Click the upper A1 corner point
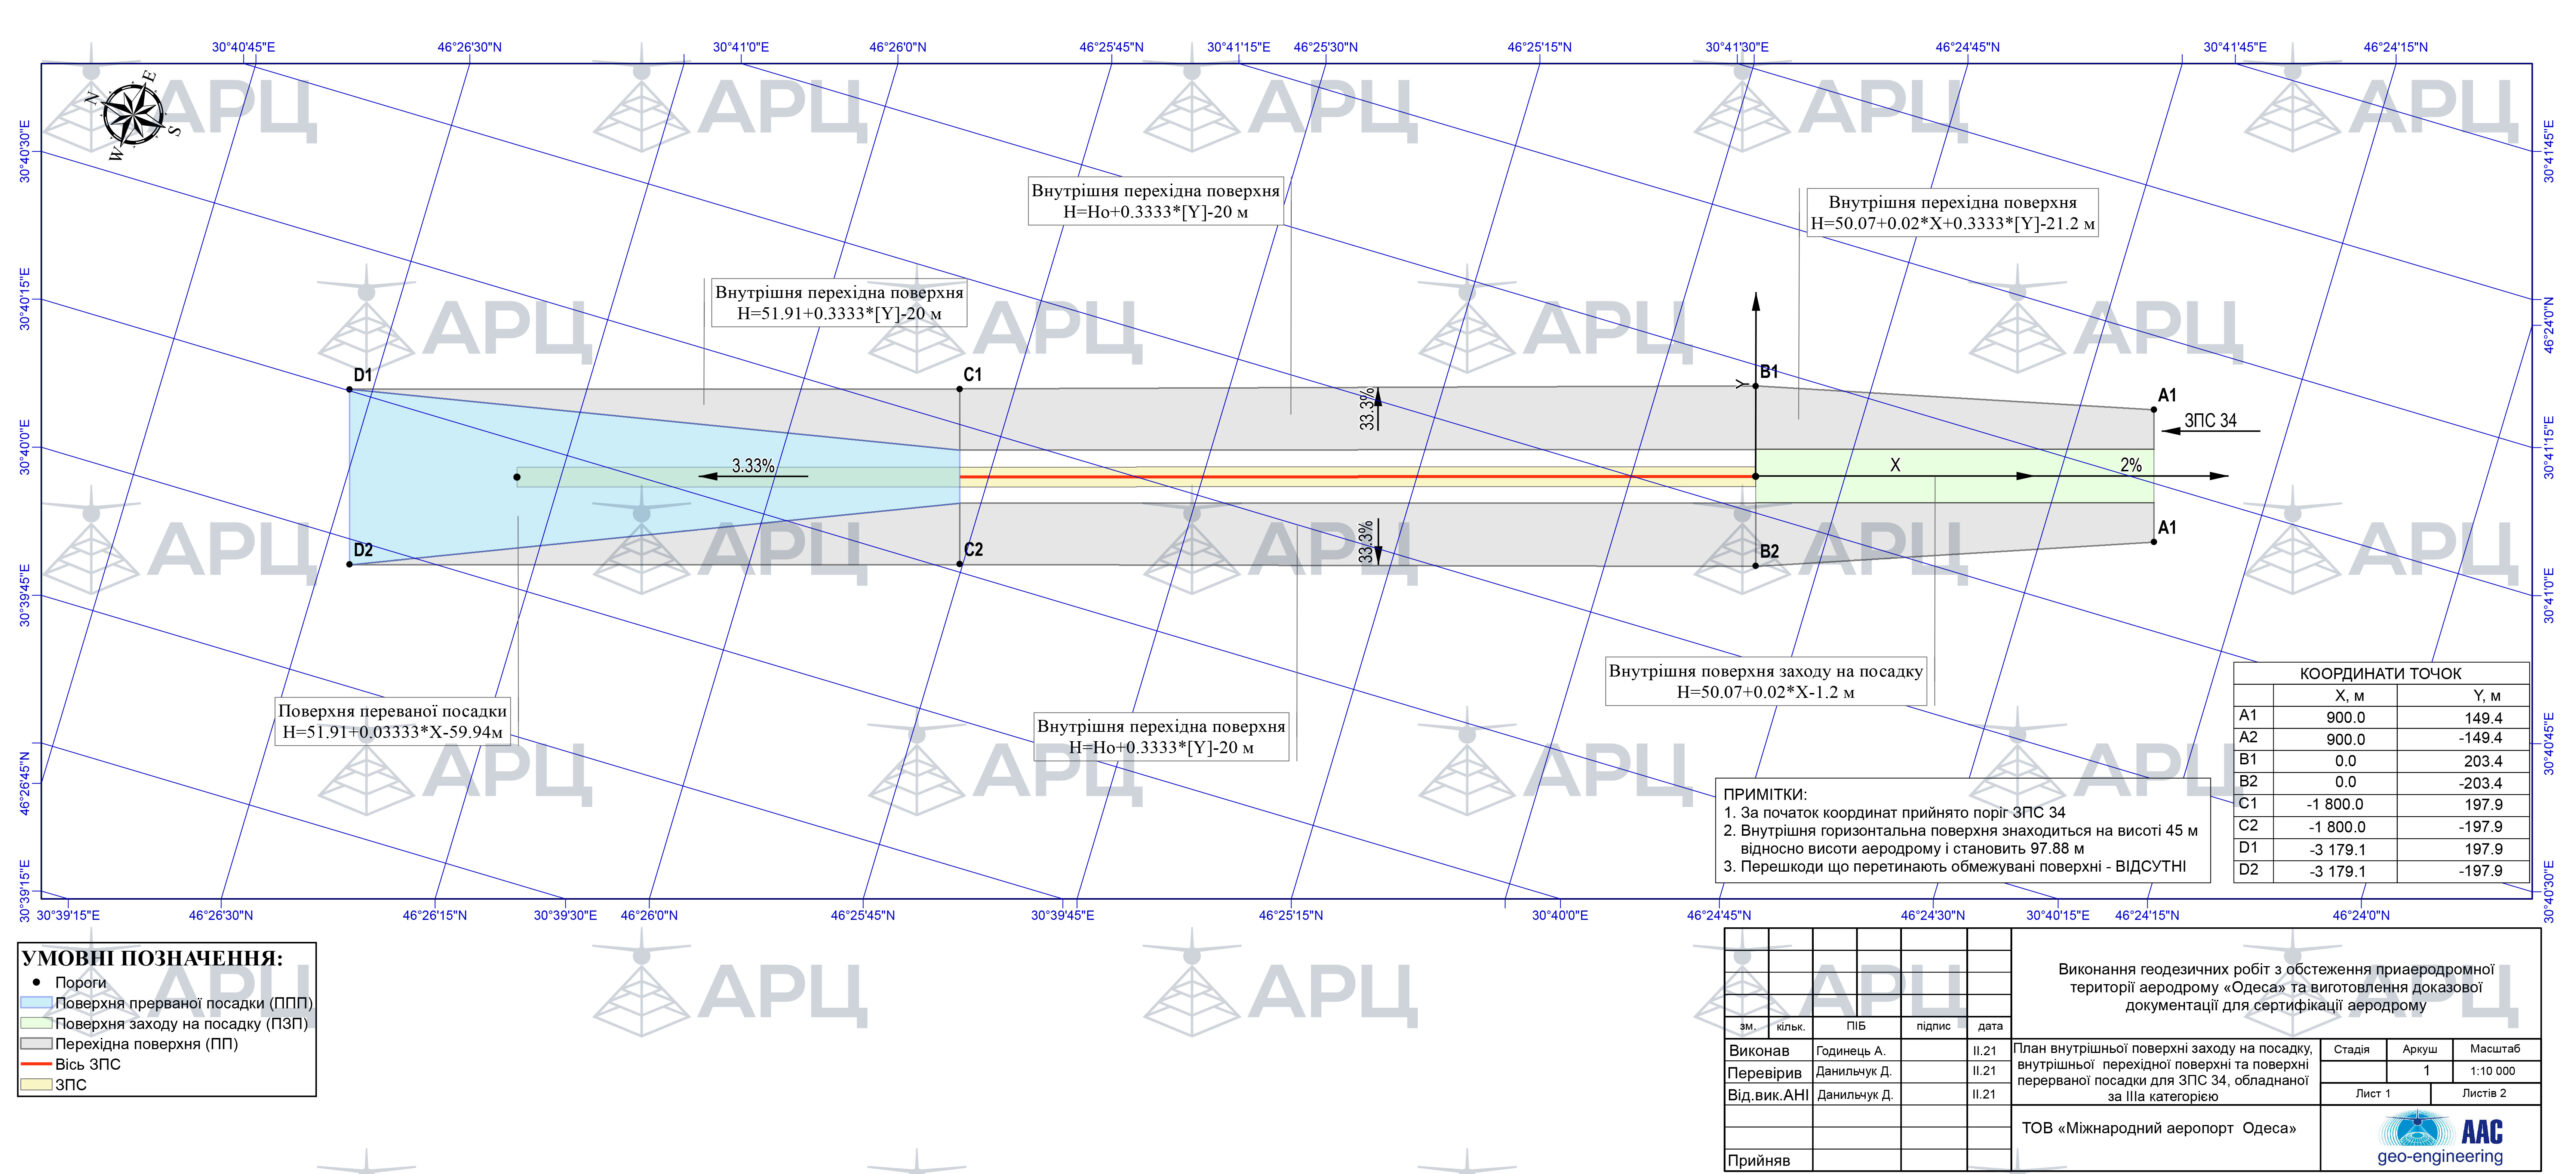Image resolution: width=2560 pixels, height=1174 pixels. point(2153,409)
